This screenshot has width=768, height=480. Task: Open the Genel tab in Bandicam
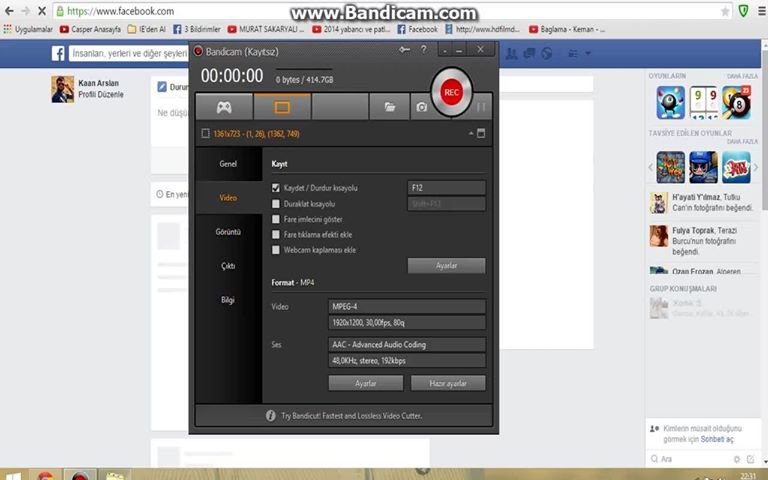[228, 164]
